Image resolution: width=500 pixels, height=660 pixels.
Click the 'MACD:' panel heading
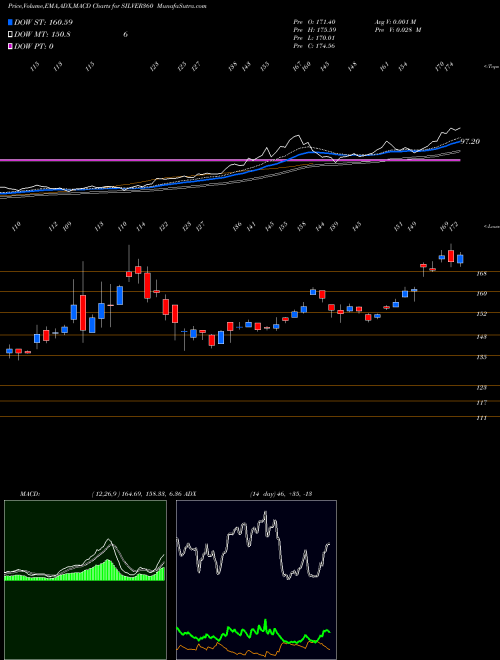click(29, 494)
